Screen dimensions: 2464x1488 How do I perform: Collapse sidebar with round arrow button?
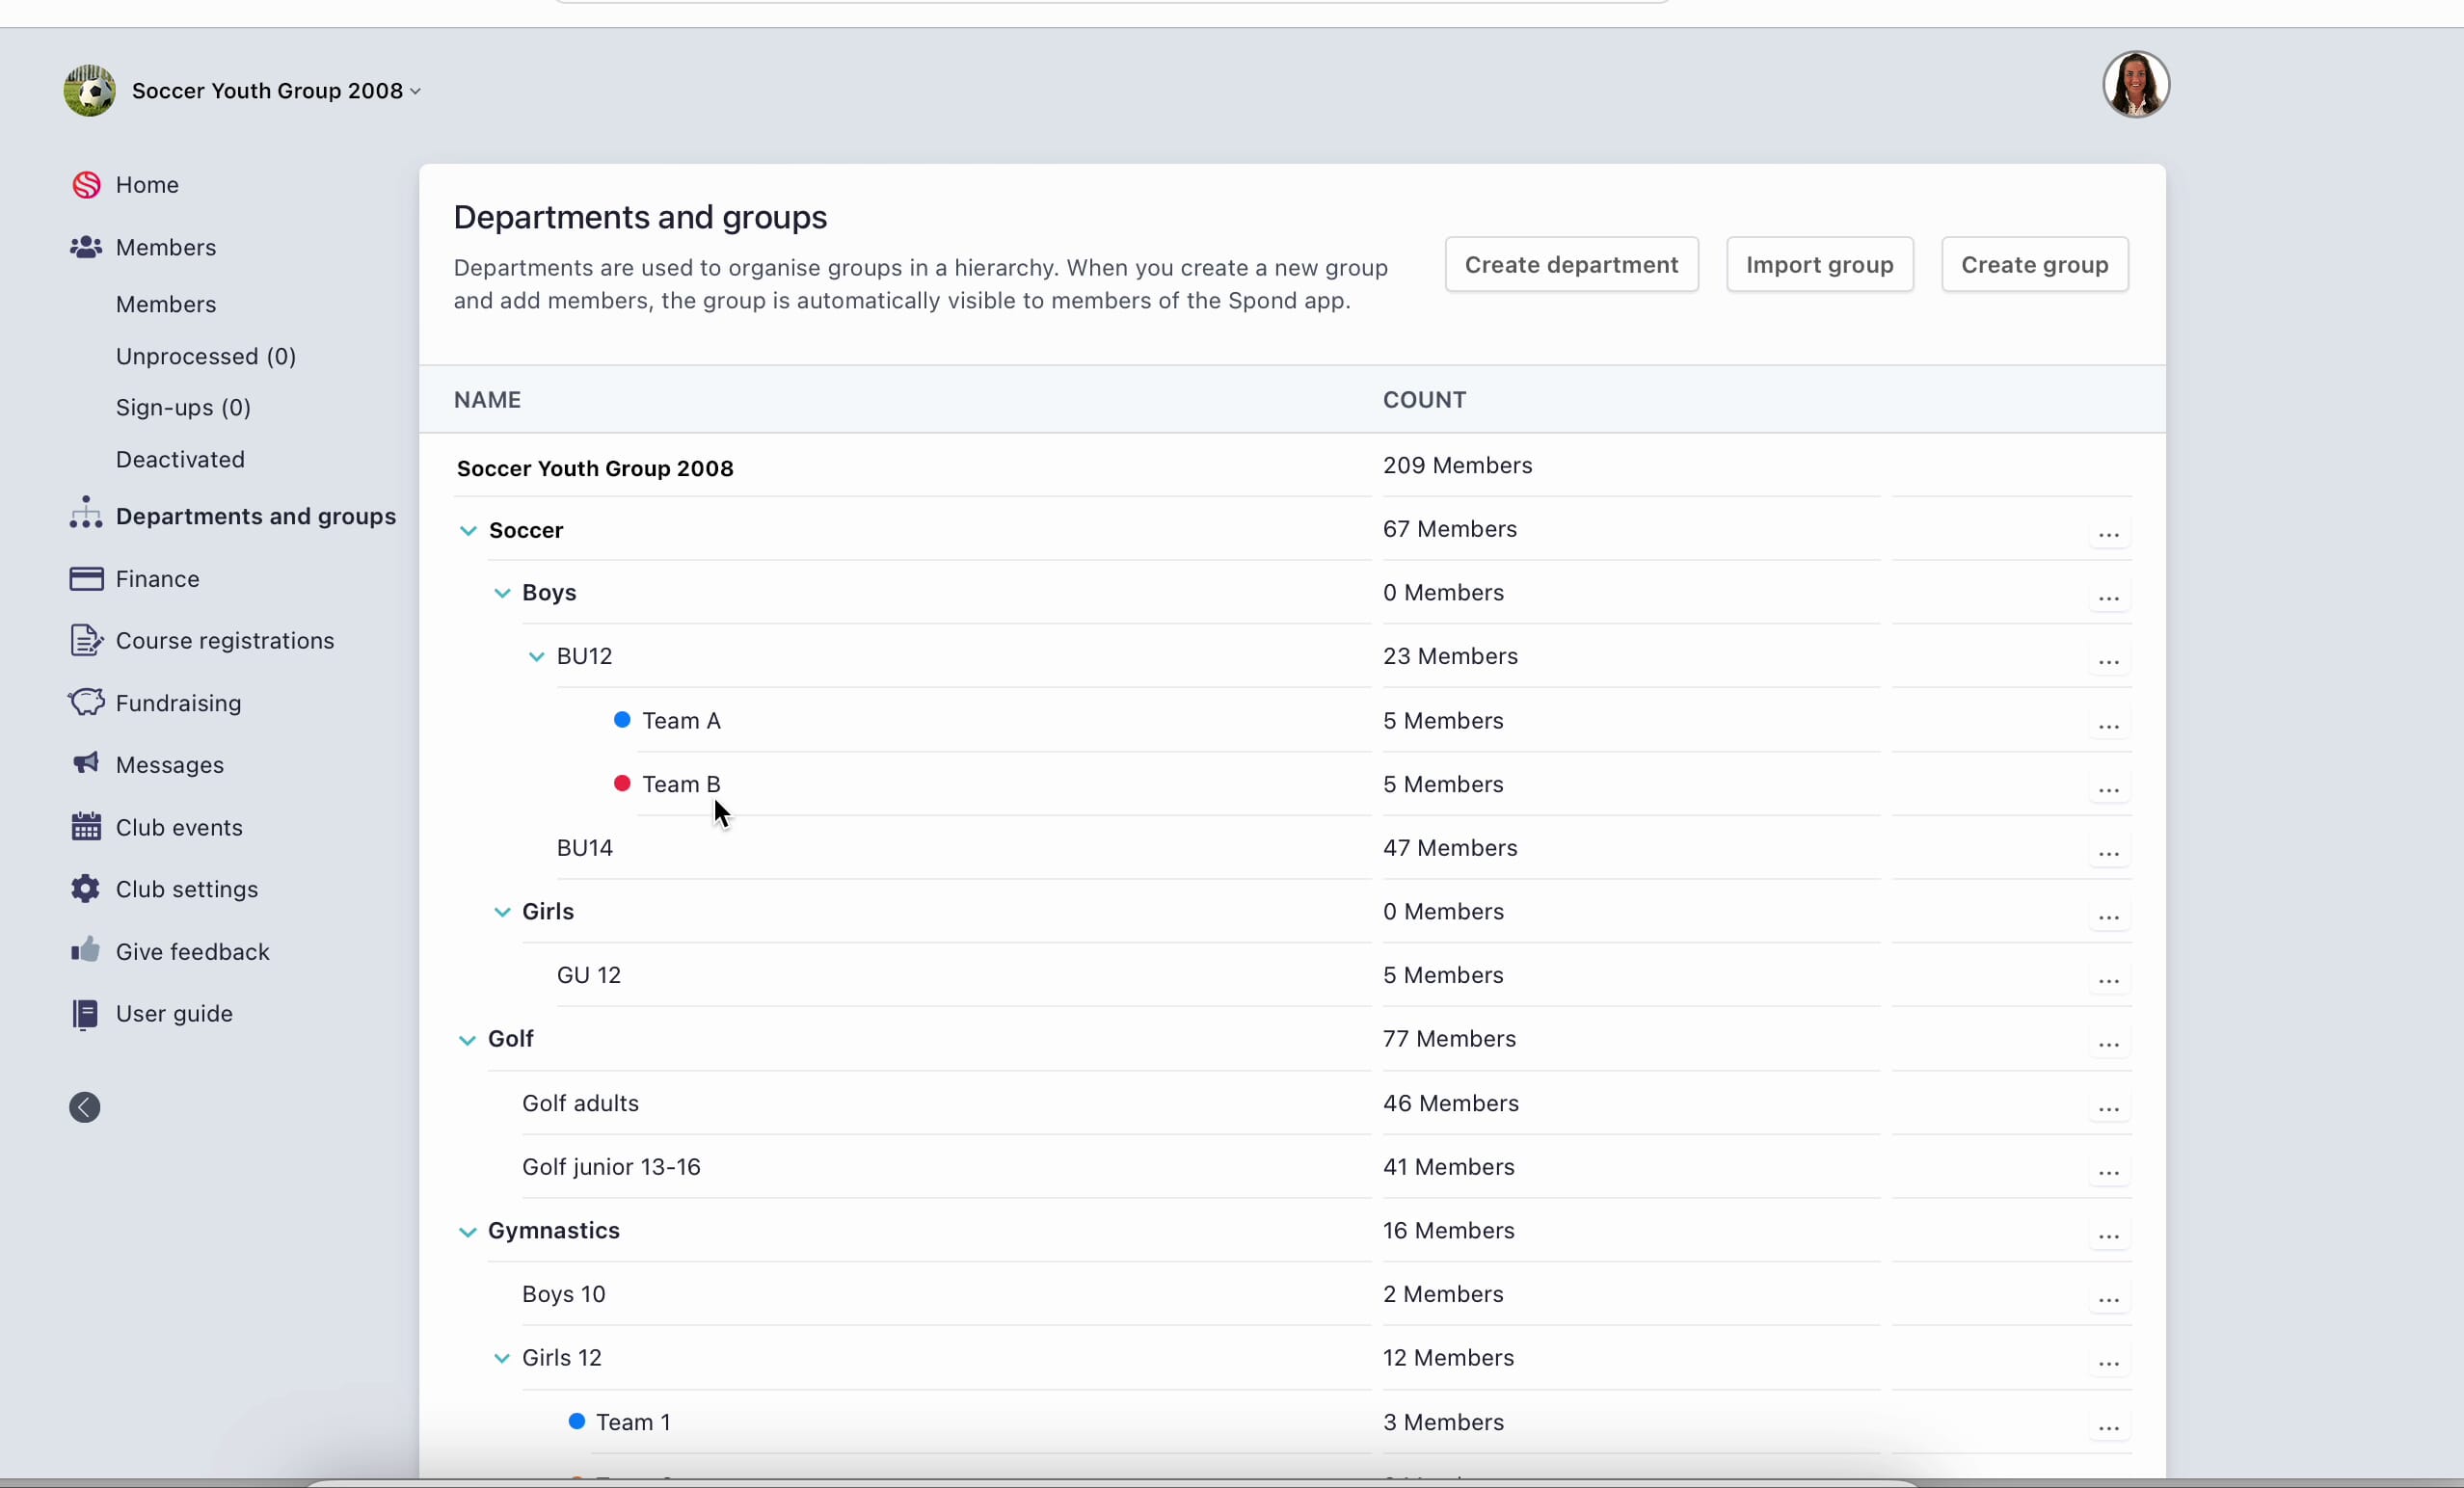coord(85,1107)
